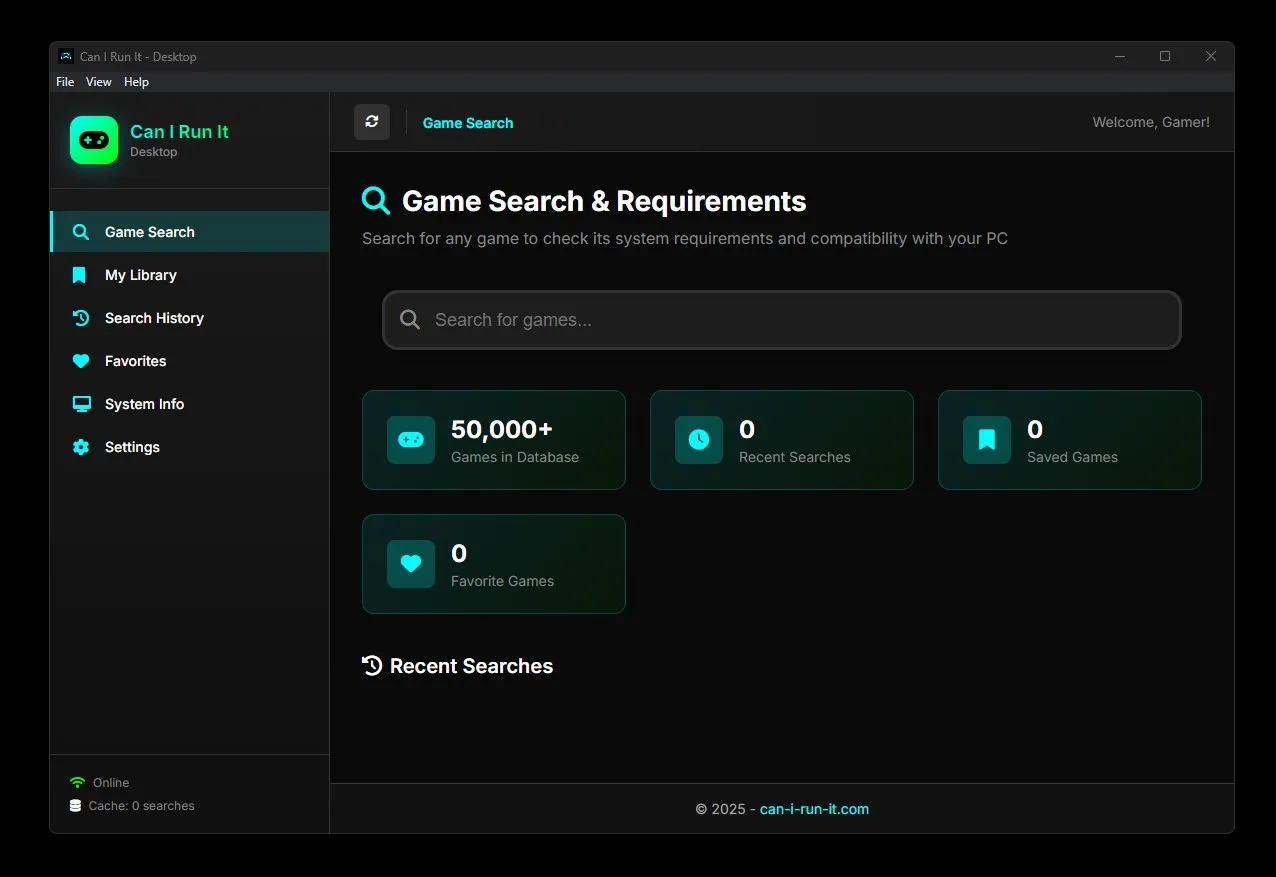This screenshot has height=877, width=1276.
Task: Go to Search History in sidebar
Action: pyautogui.click(x=154, y=318)
